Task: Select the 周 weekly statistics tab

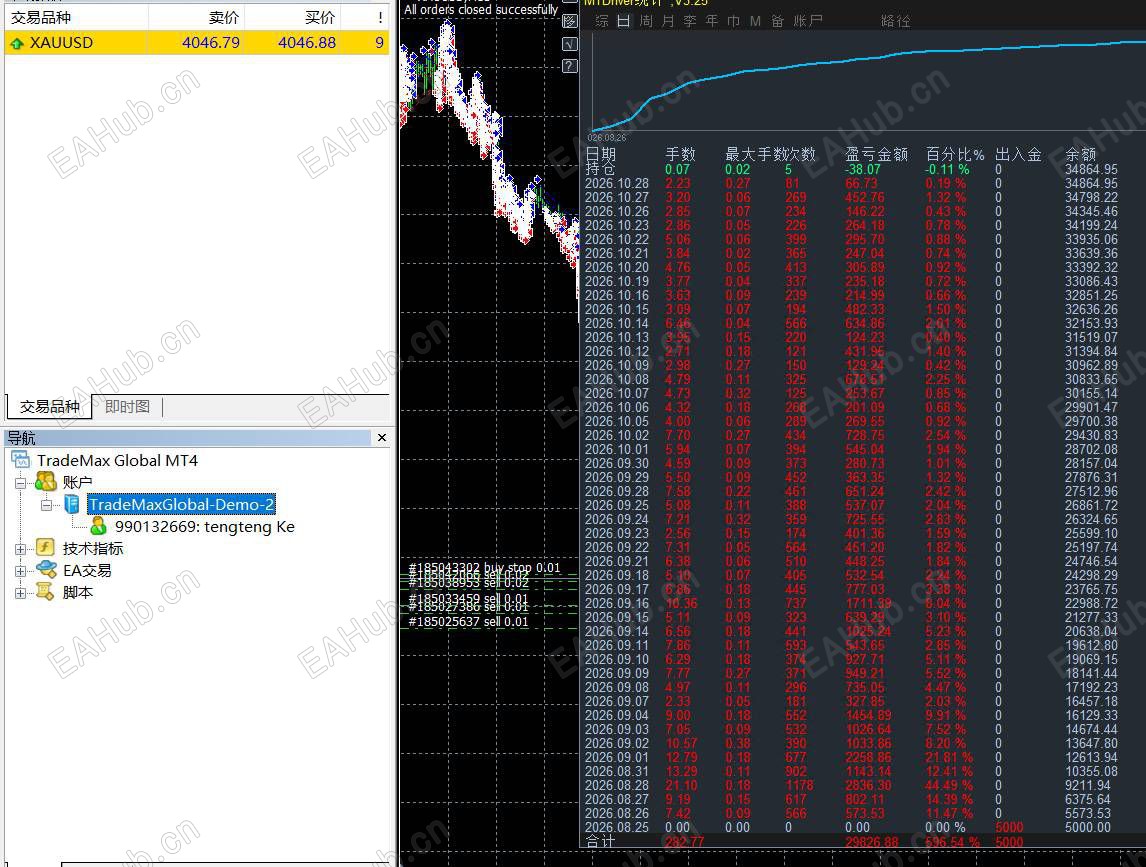Action: (x=646, y=21)
